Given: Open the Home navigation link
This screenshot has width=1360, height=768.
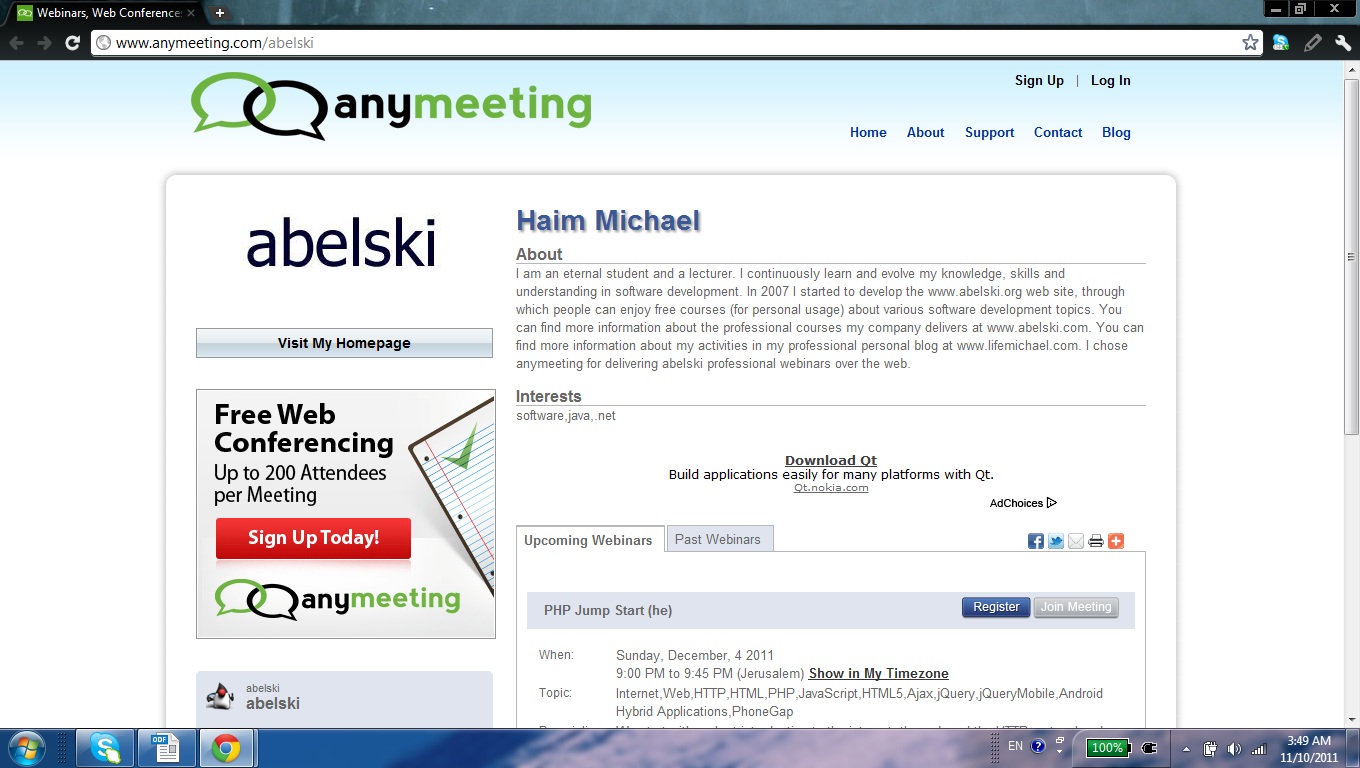Looking at the screenshot, I should 868,132.
